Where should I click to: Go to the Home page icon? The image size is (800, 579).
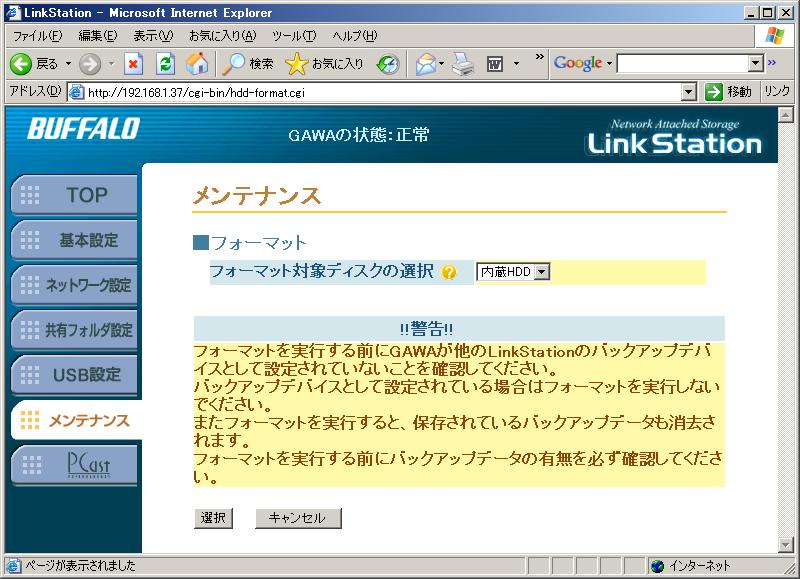[197, 64]
